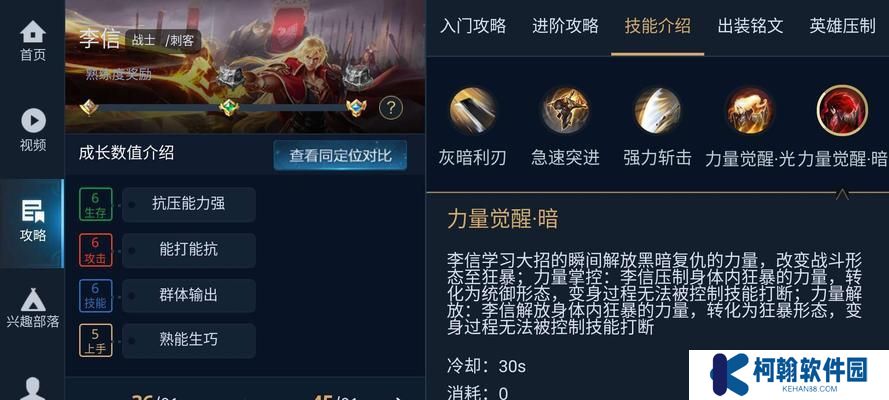The width and height of the screenshot is (889, 400).
Task: Switch to the 入门攻略 tab
Action: 473,26
